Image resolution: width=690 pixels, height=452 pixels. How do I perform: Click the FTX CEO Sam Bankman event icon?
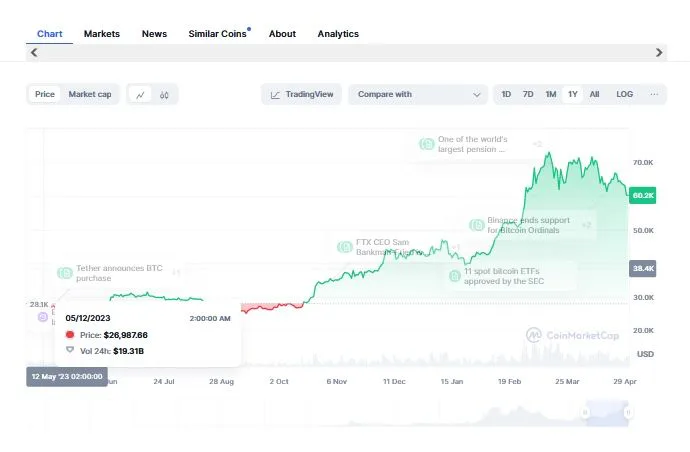[x=345, y=247]
